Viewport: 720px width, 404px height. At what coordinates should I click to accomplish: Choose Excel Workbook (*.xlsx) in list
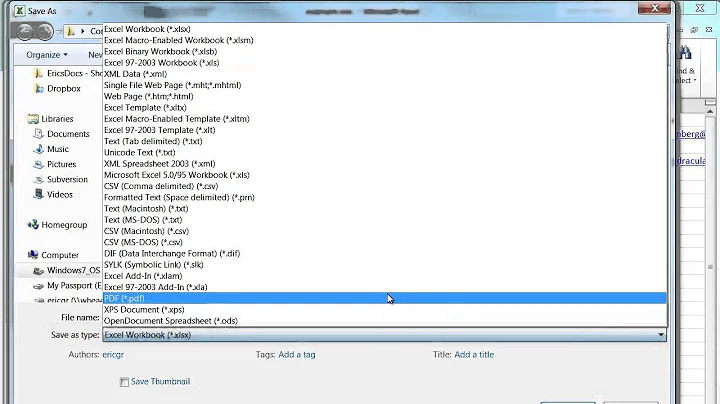[385, 29]
